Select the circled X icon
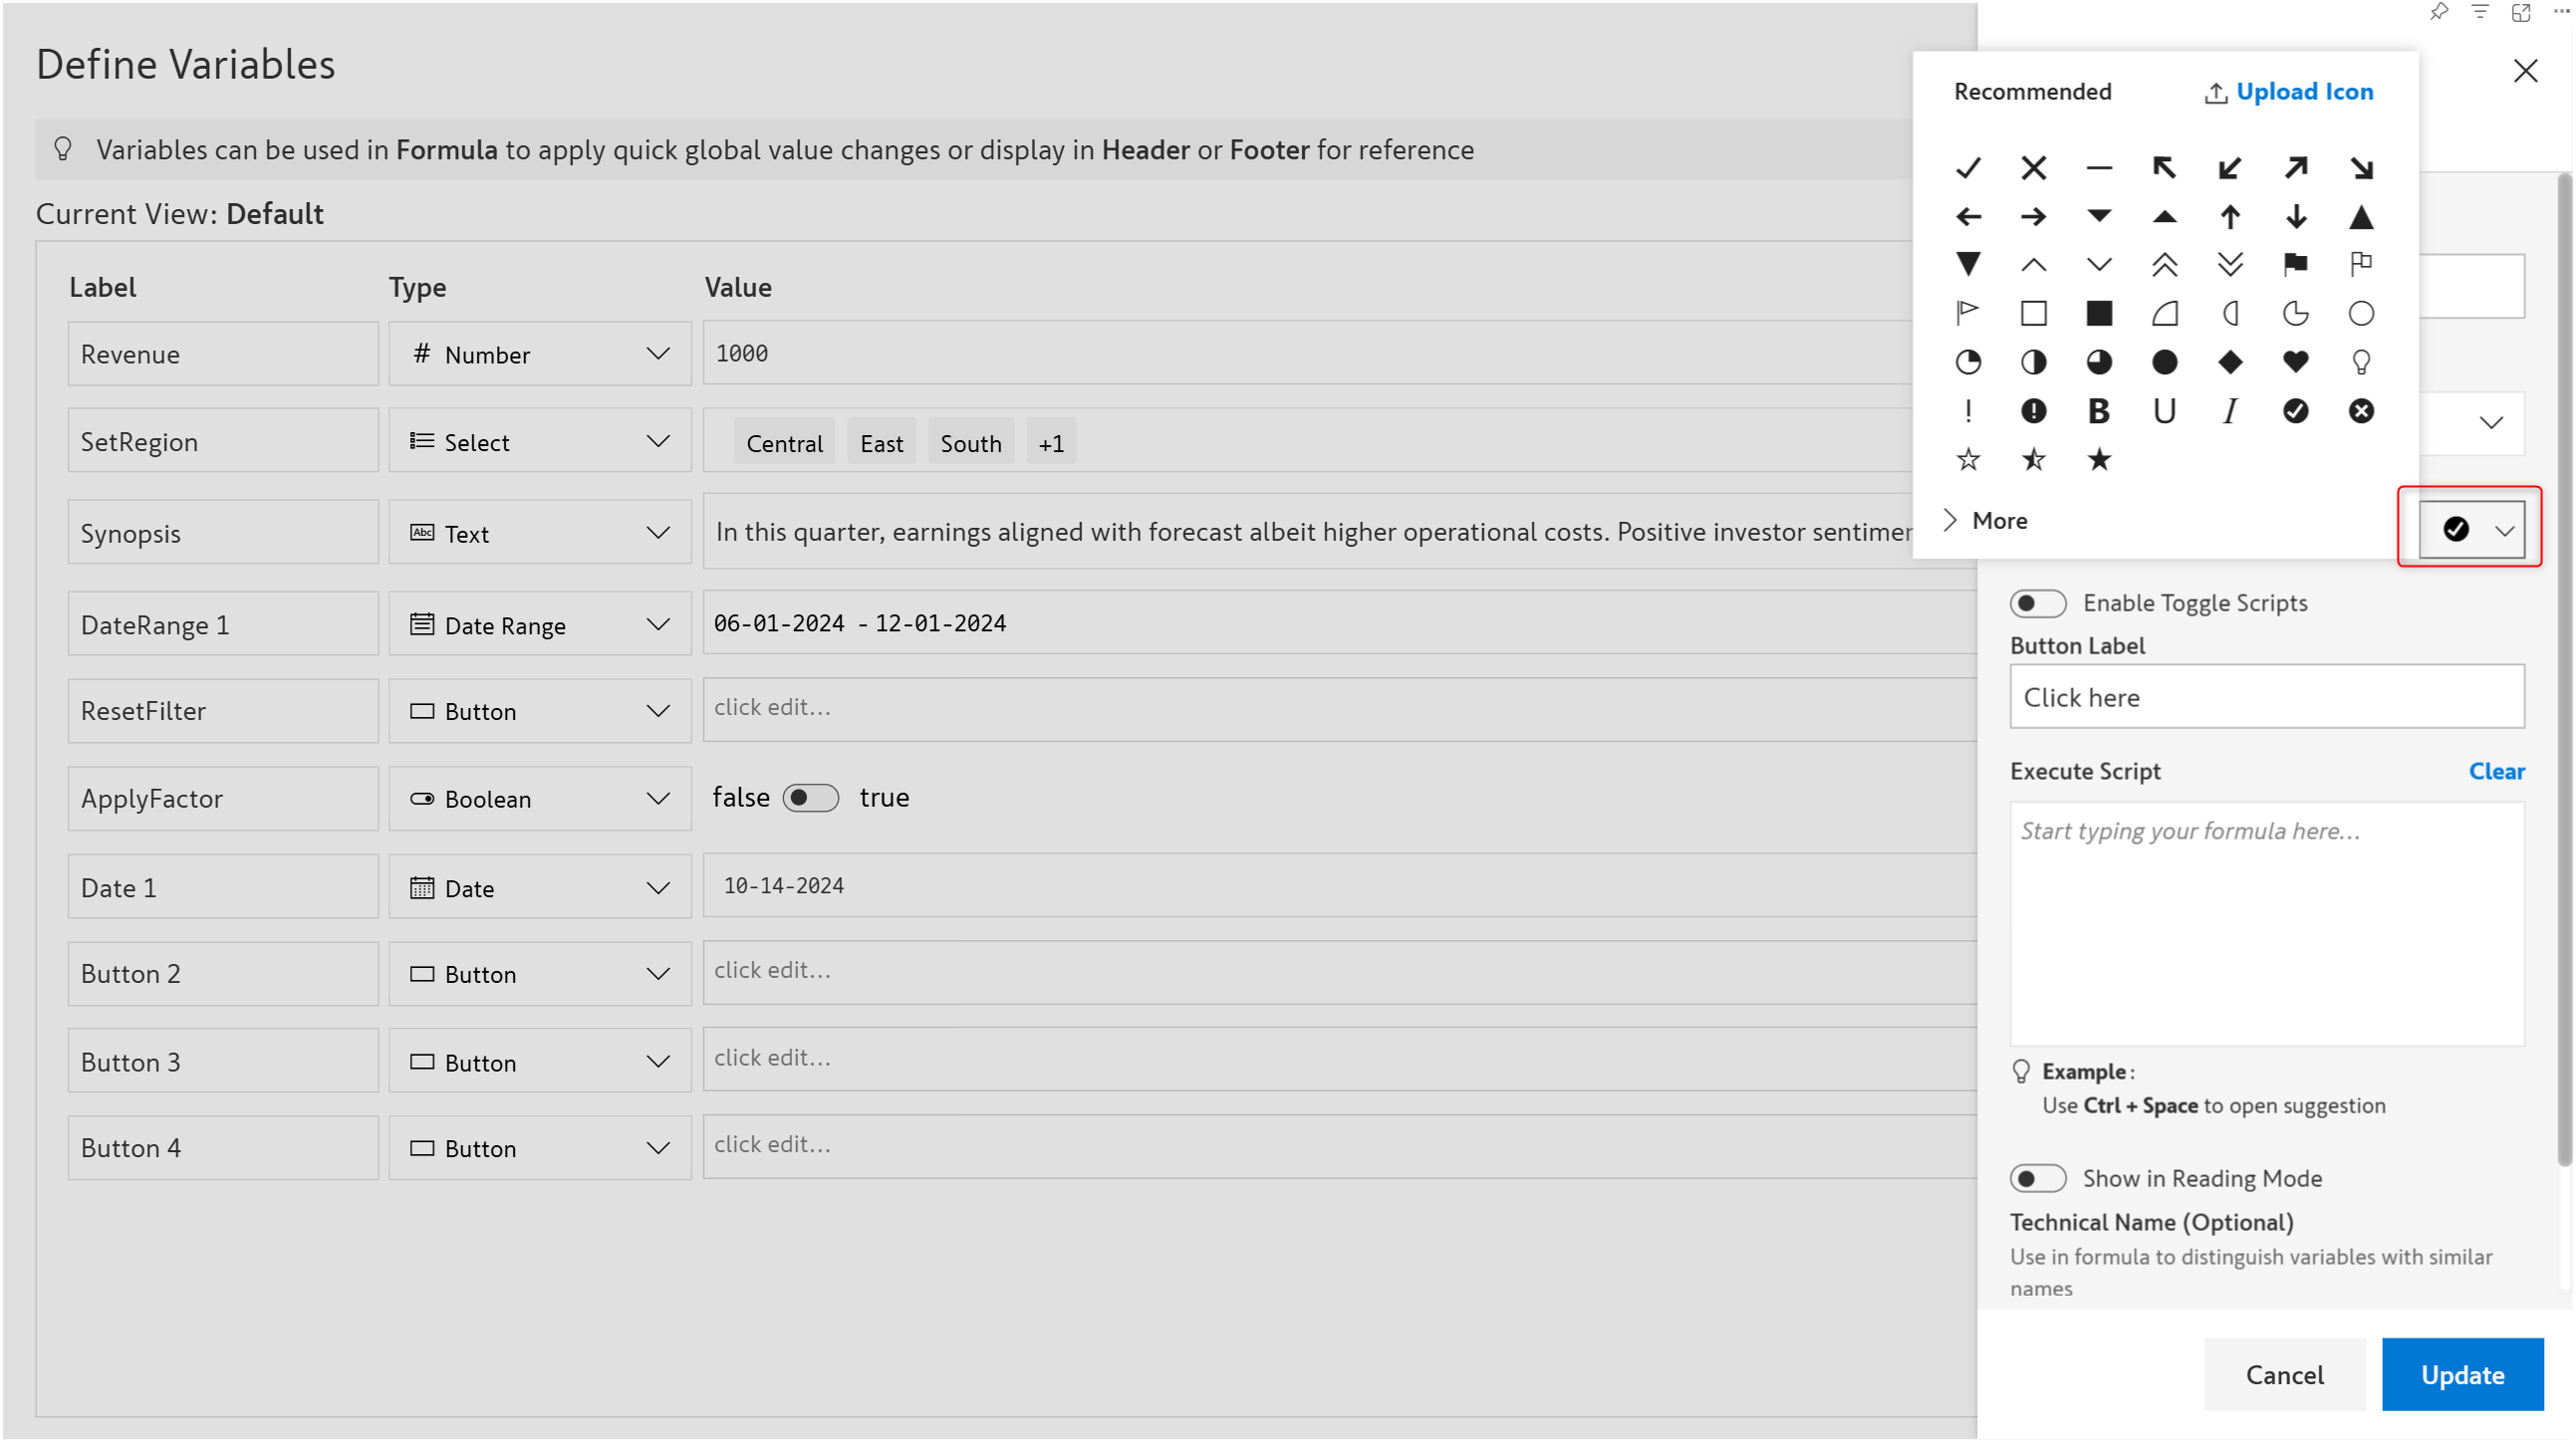 [x=2360, y=411]
